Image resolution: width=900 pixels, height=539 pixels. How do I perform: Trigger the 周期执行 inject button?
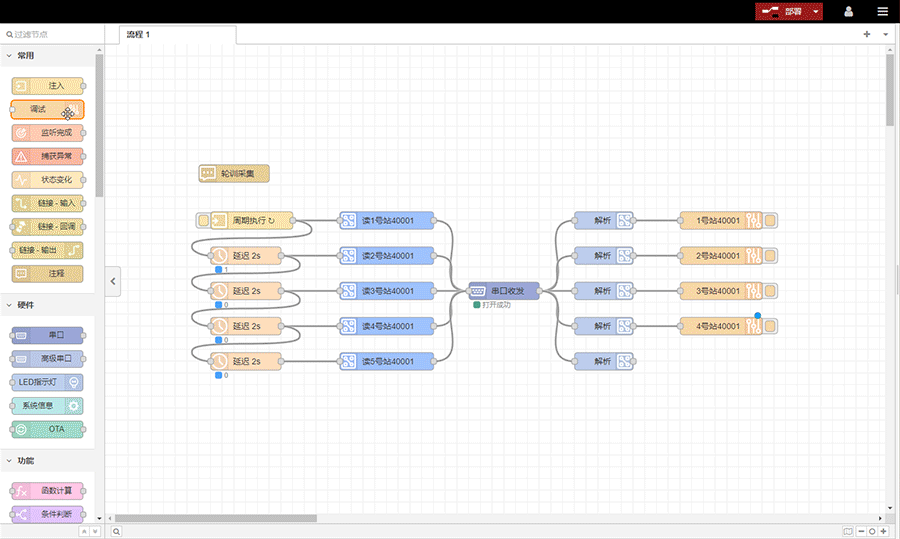click(203, 221)
